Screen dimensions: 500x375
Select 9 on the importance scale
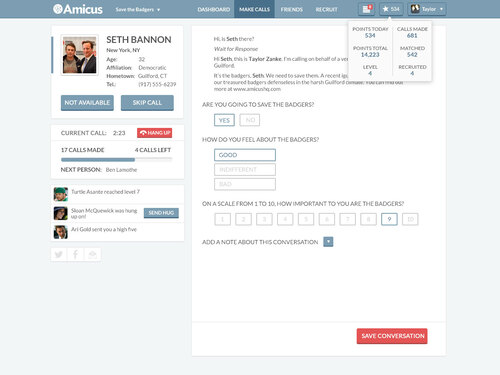389,219
